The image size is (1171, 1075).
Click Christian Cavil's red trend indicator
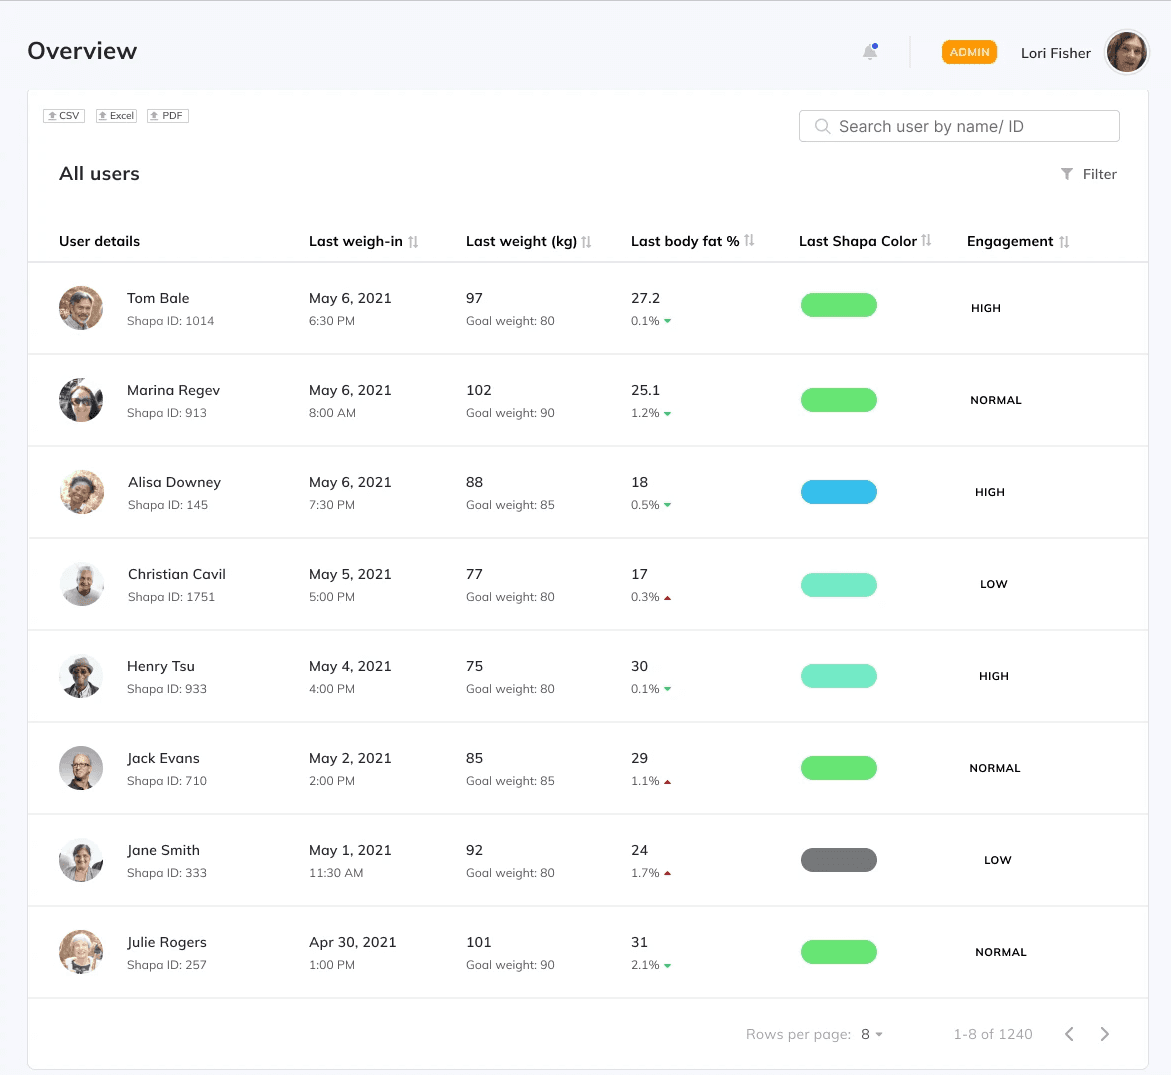click(667, 599)
